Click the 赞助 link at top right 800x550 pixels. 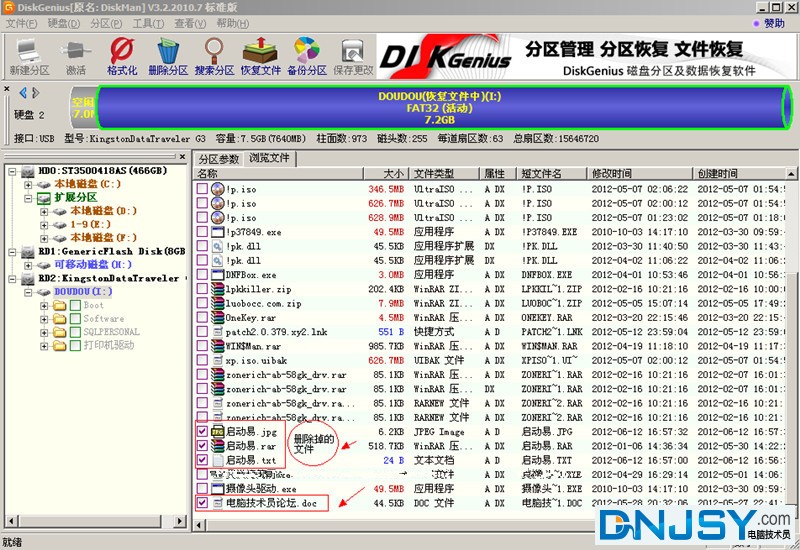pos(773,23)
